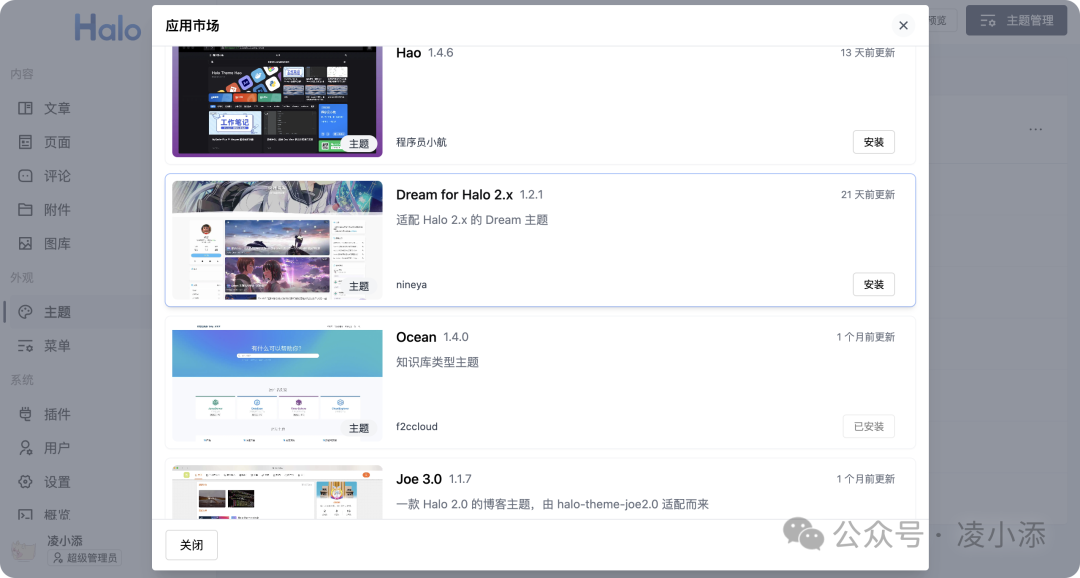The height and width of the screenshot is (578, 1080).
Task: Click the 超级管理员 role badge
Action: point(85,557)
